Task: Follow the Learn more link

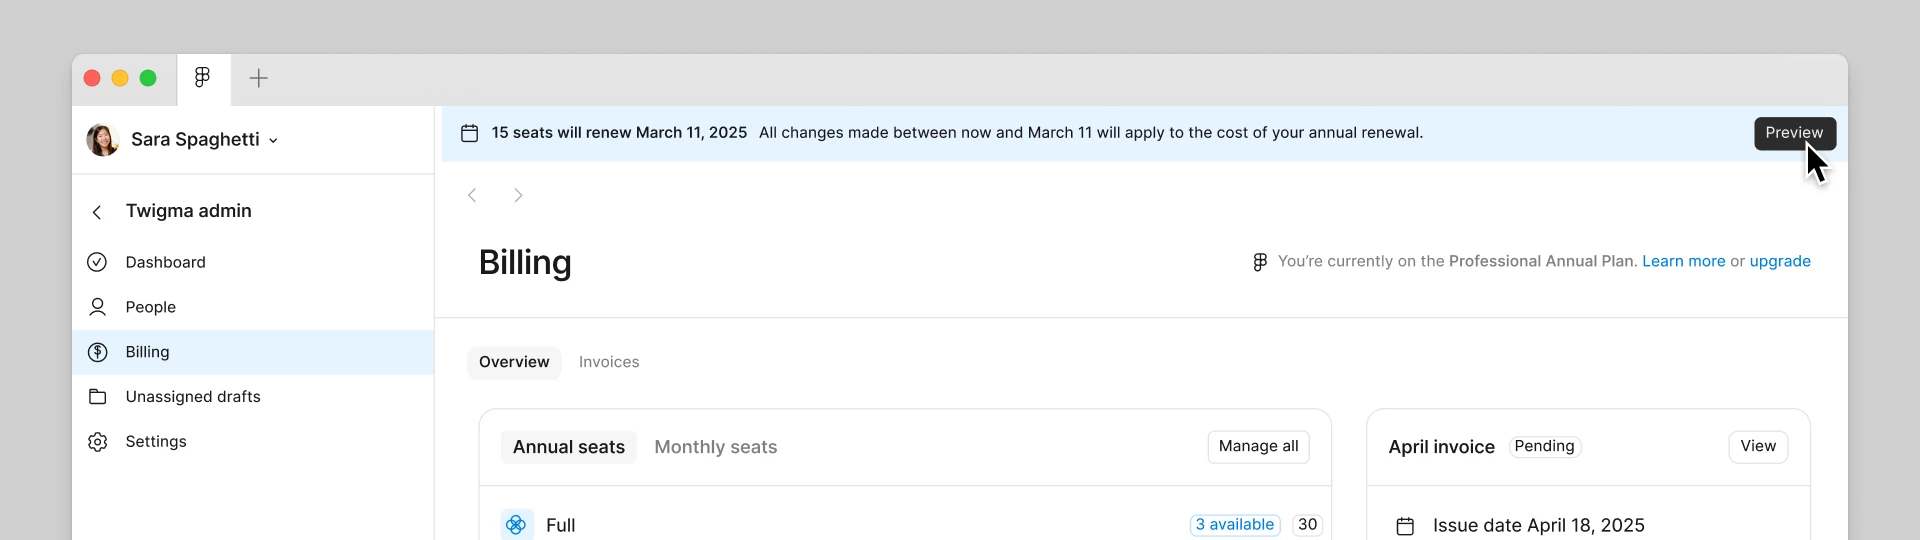Action: click(x=1684, y=261)
